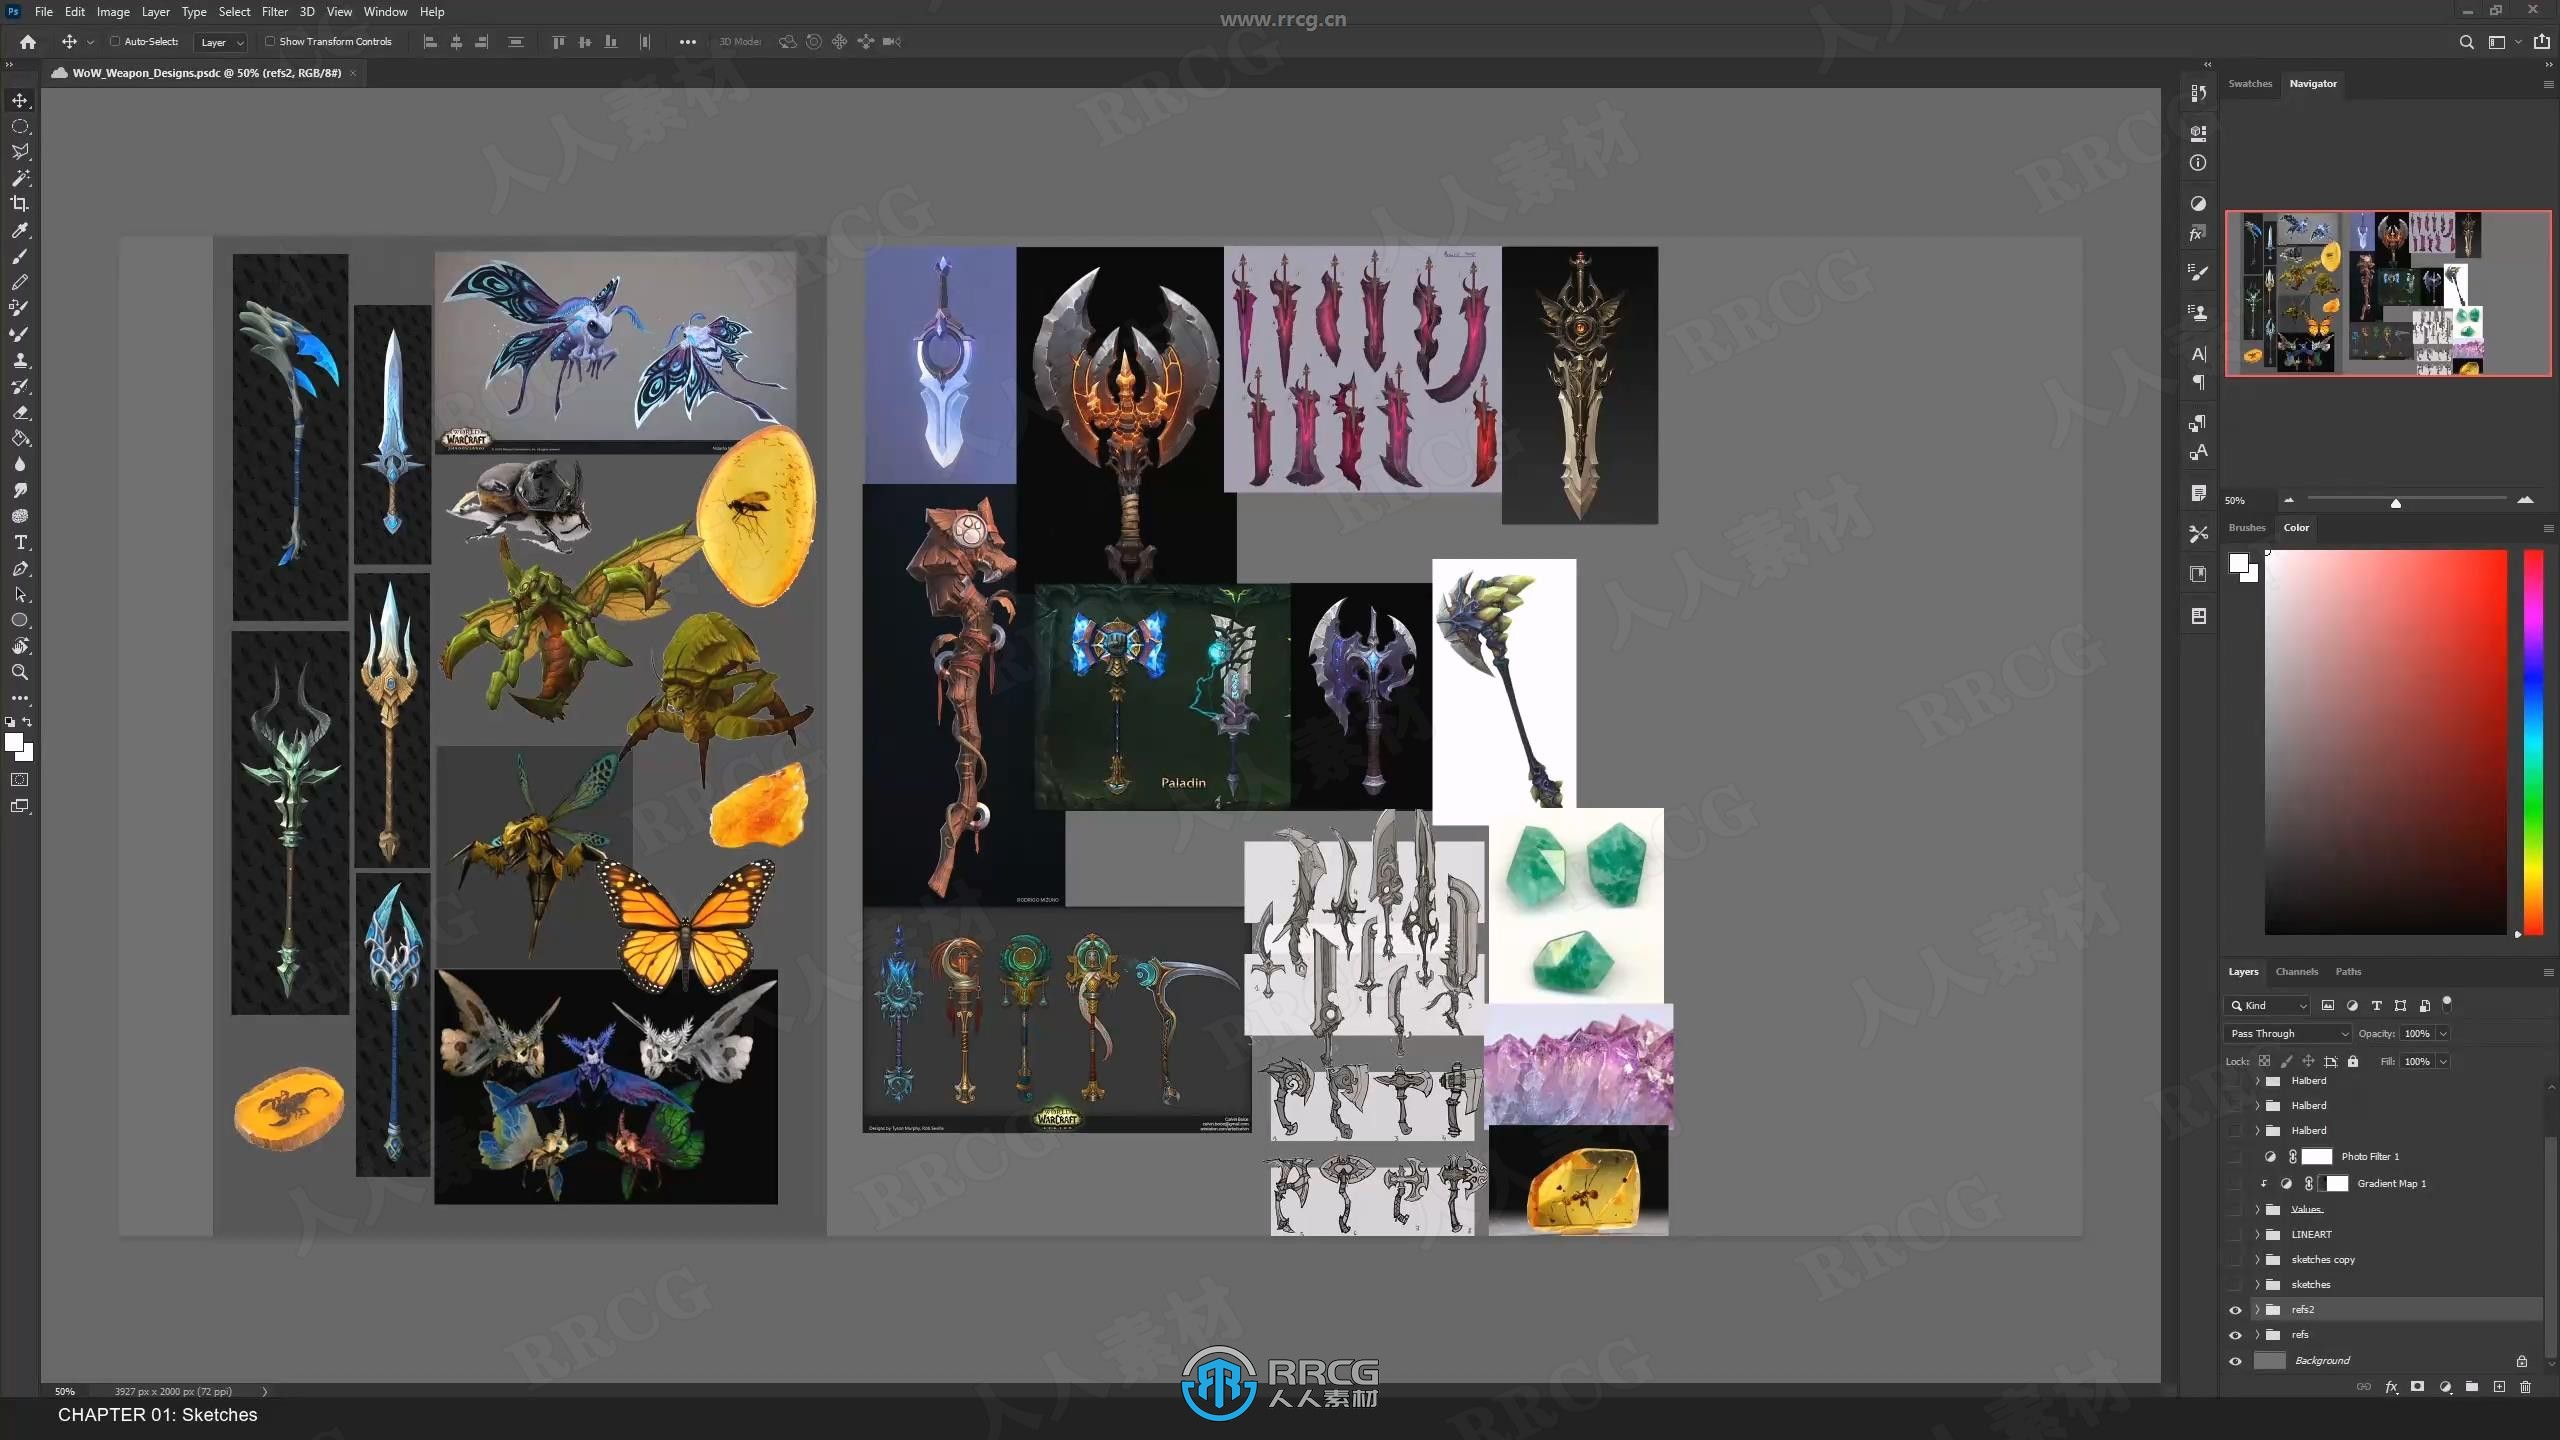Image resolution: width=2560 pixels, height=1440 pixels.
Task: Open the Image menu
Action: (x=113, y=12)
